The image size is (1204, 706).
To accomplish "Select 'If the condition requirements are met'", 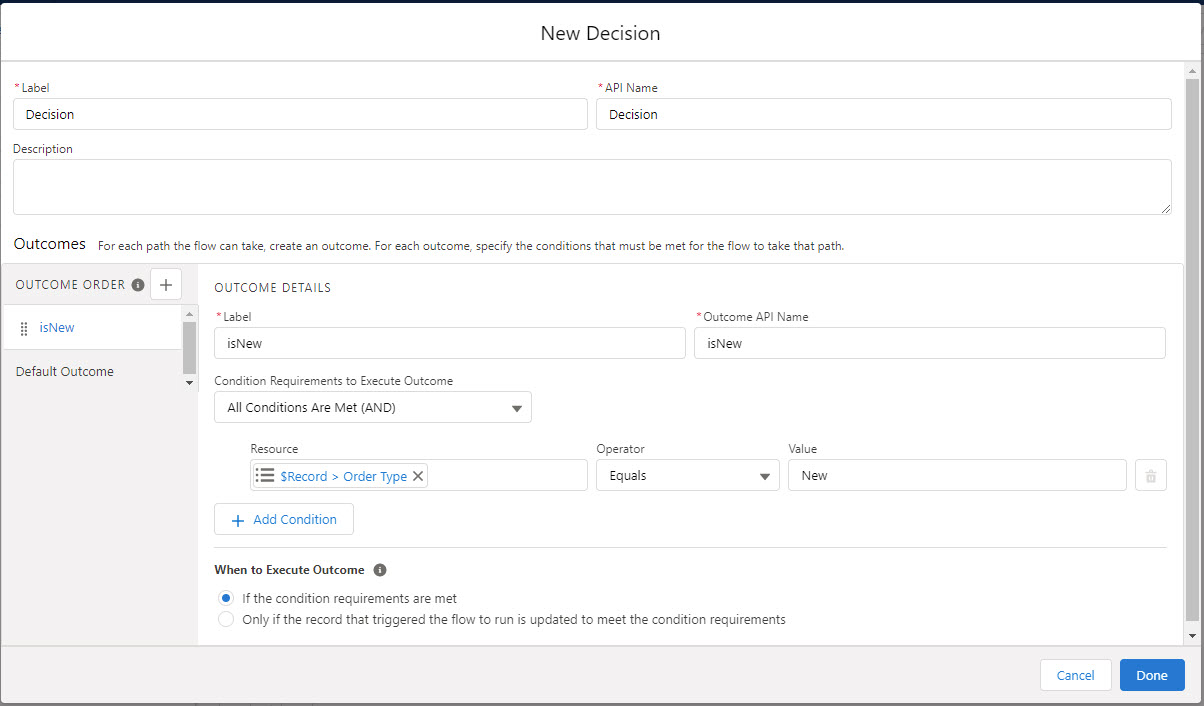I will point(226,598).
